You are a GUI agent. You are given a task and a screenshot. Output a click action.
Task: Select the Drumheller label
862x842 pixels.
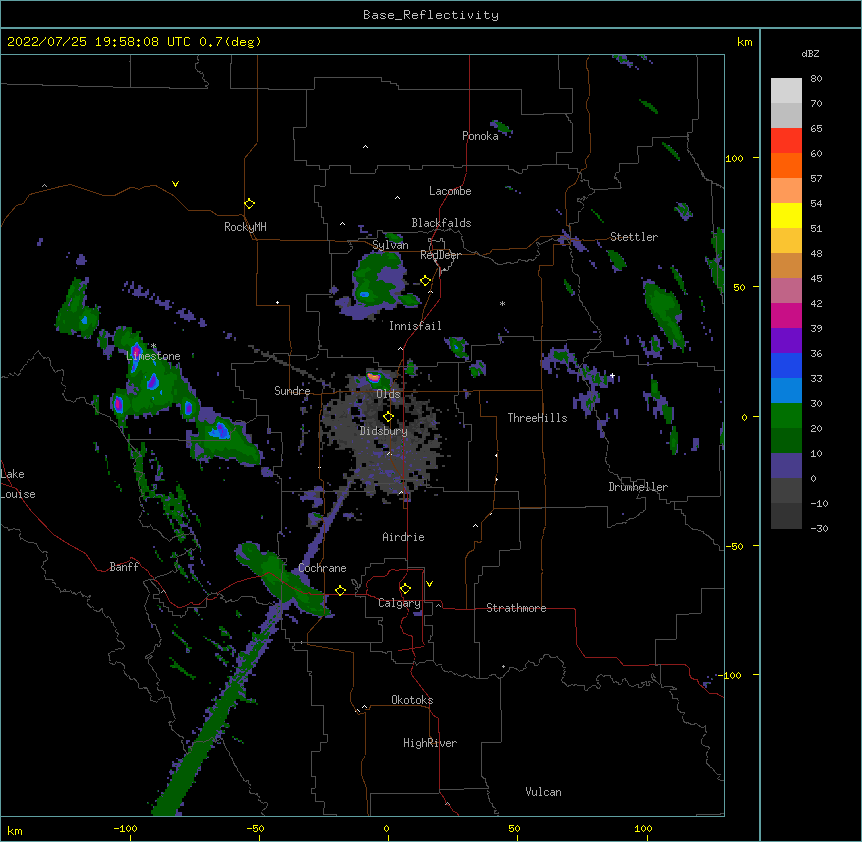coord(638,487)
